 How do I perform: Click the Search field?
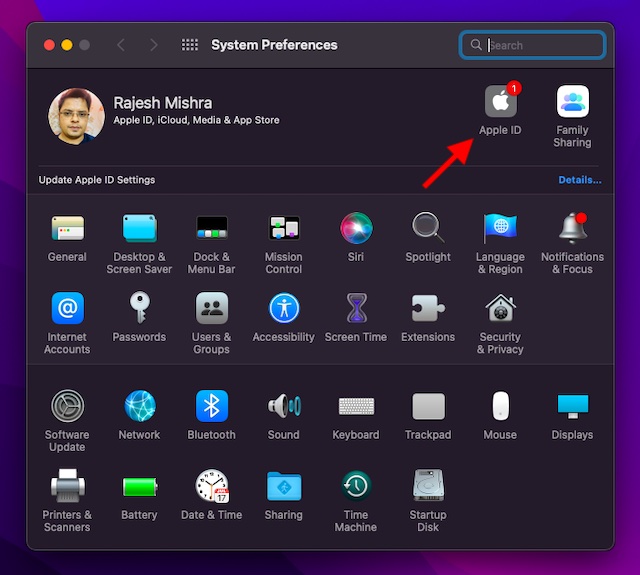[x=532, y=45]
